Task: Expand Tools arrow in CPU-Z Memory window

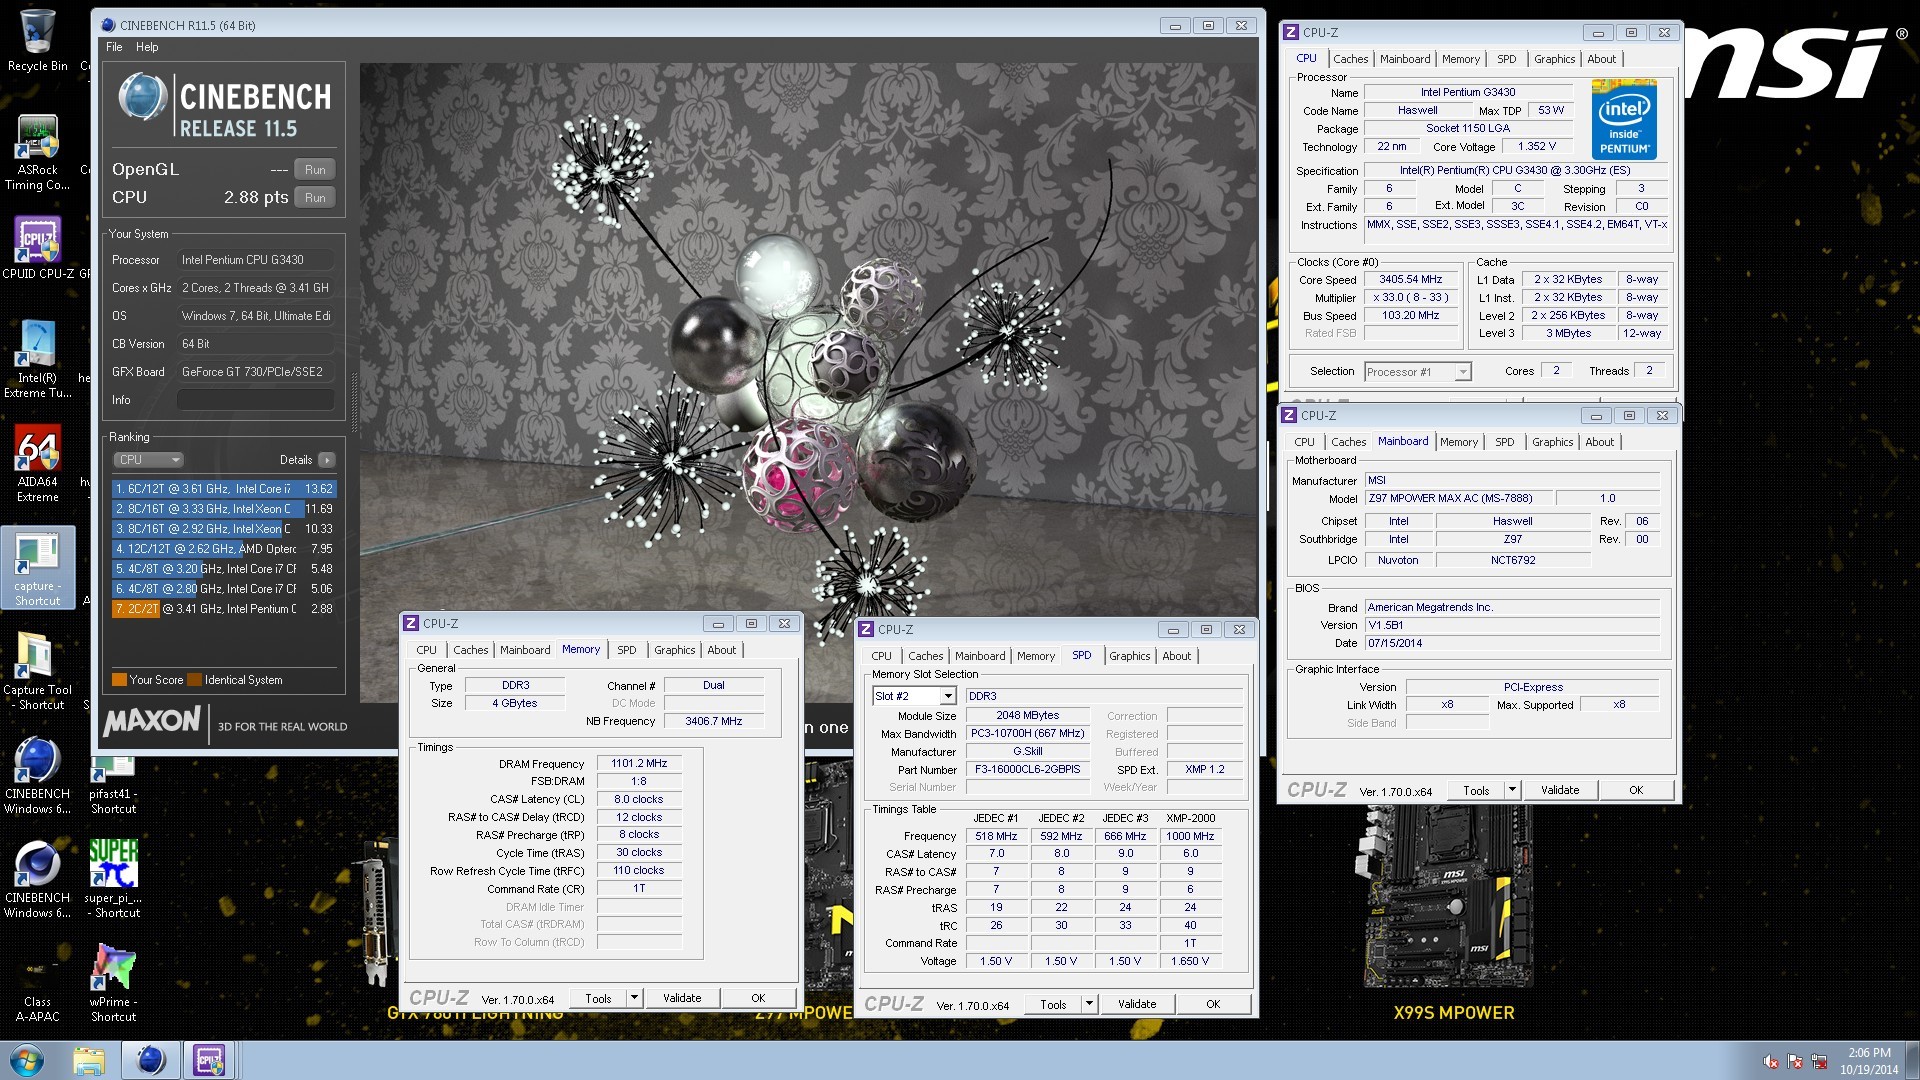Action: (634, 998)
